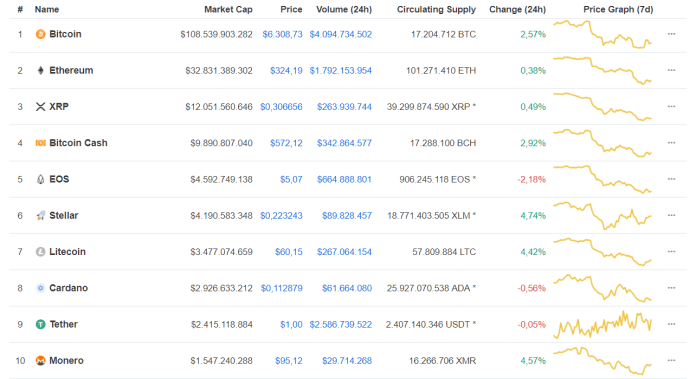The height and width of the screenshot is (379, 696).
Task: Open Bitcoin 7-day price graph
Action: tap(602, 34)
